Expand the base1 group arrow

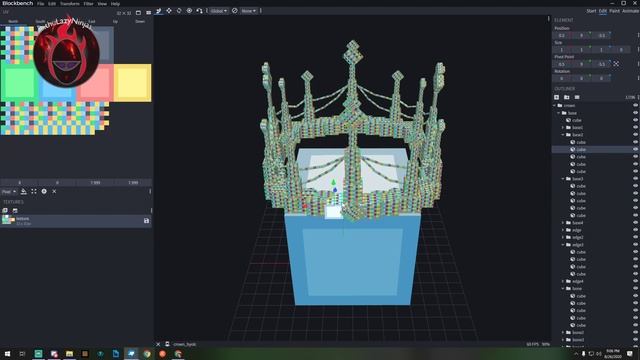563,127
